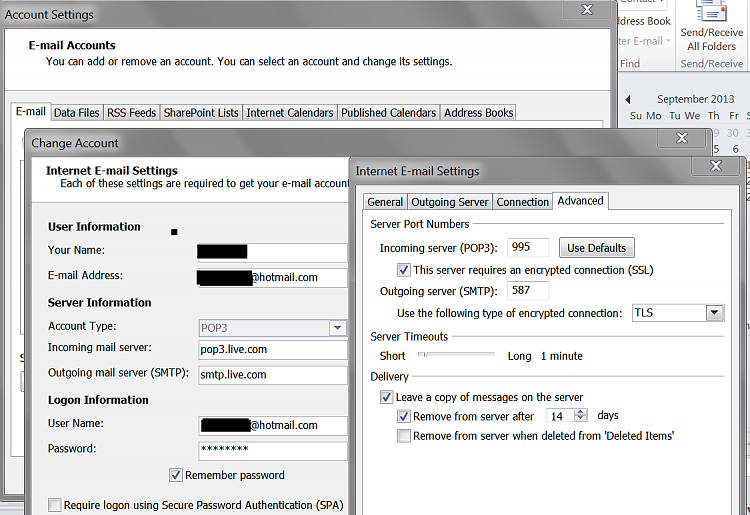Viewport: 750px width, 515px height.
Task: Select E-mail tab in Account Settings
Action: [x=31, y=111]
